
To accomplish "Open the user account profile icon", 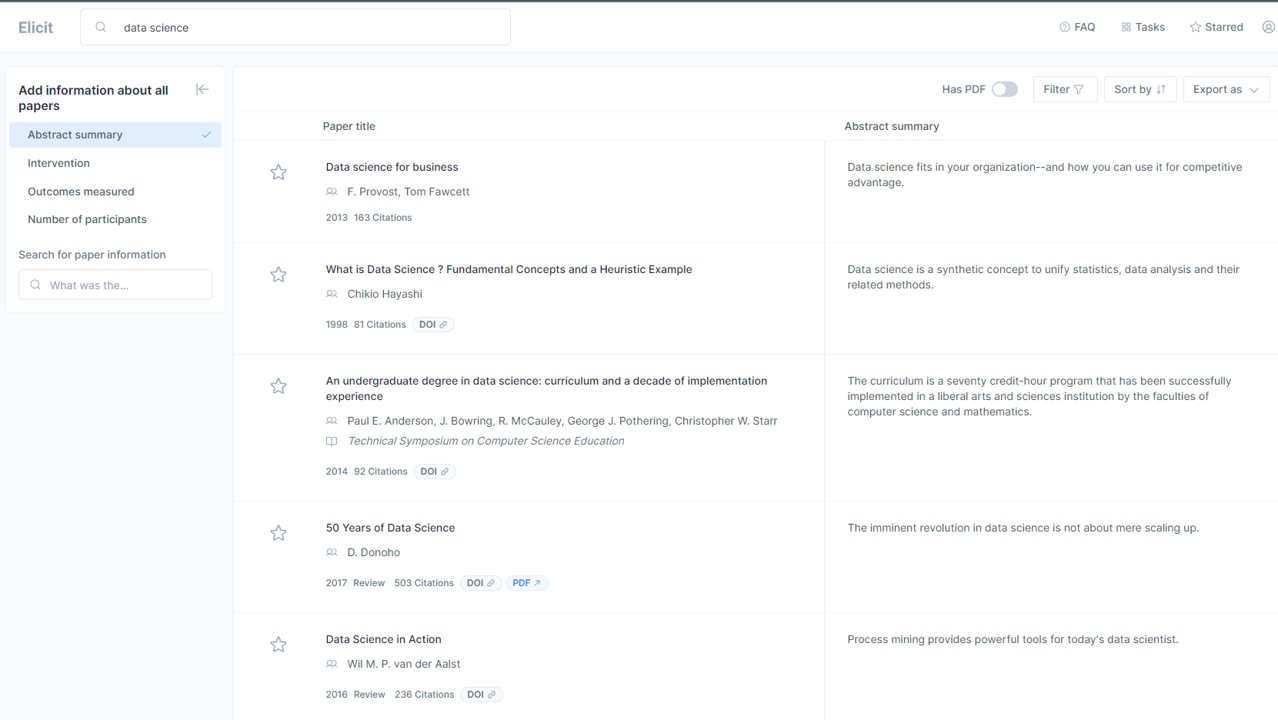I will coord(1267,27).
